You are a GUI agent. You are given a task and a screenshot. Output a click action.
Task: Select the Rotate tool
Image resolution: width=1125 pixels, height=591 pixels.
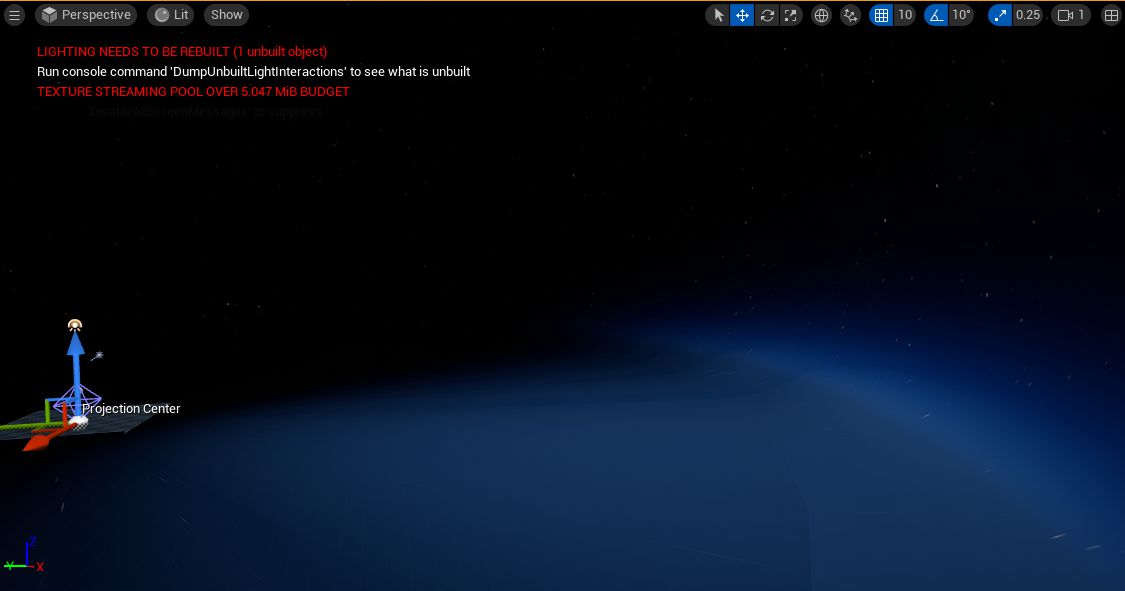click(x=767, y=15)
